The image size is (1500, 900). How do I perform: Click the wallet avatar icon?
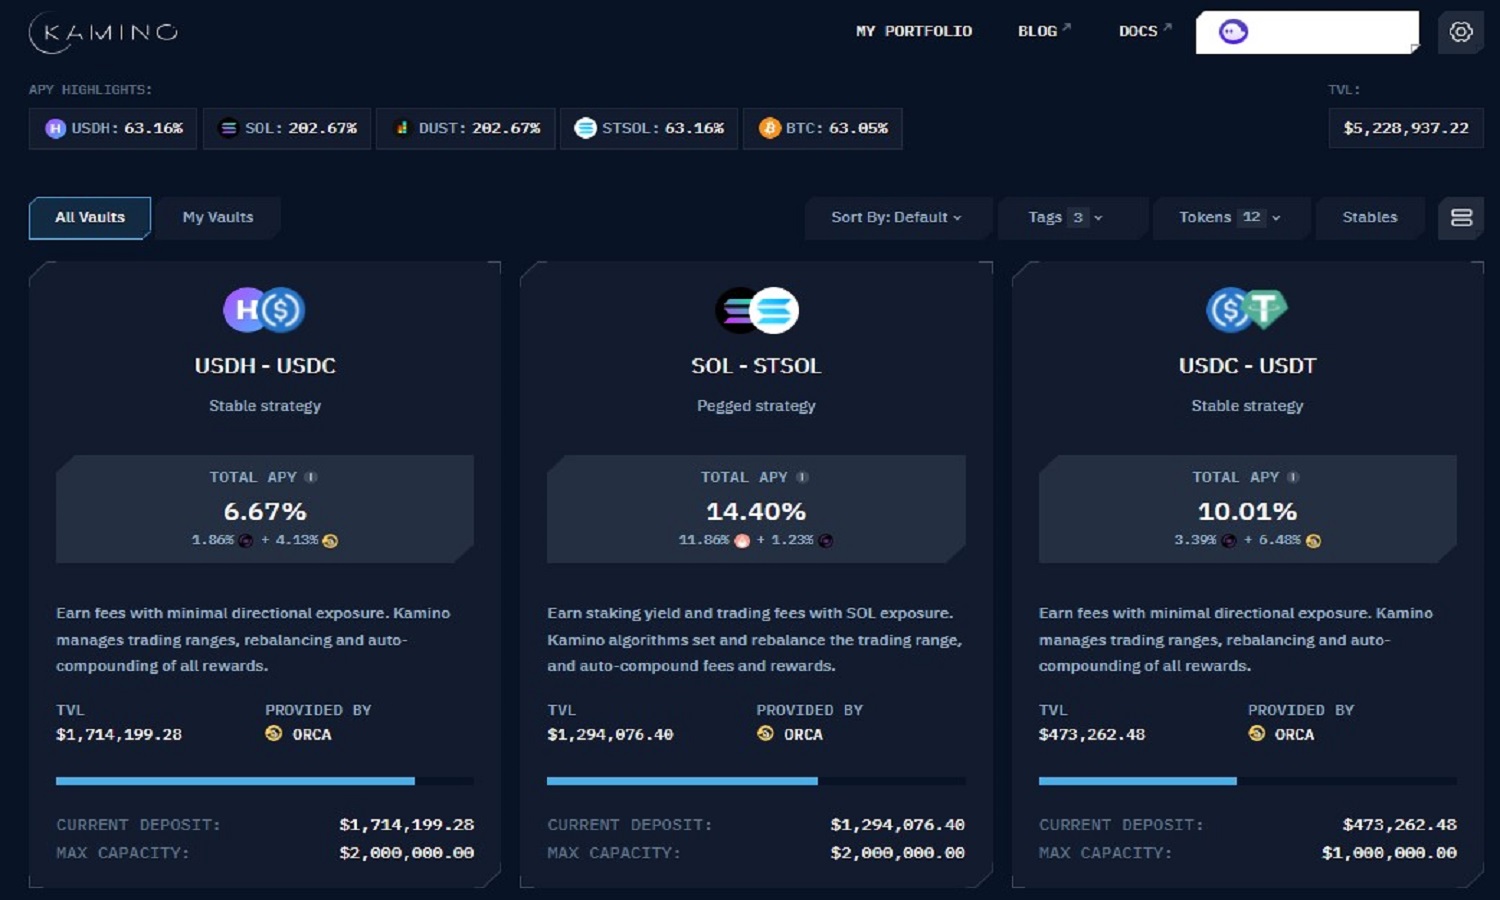[x=1233, y=32]
